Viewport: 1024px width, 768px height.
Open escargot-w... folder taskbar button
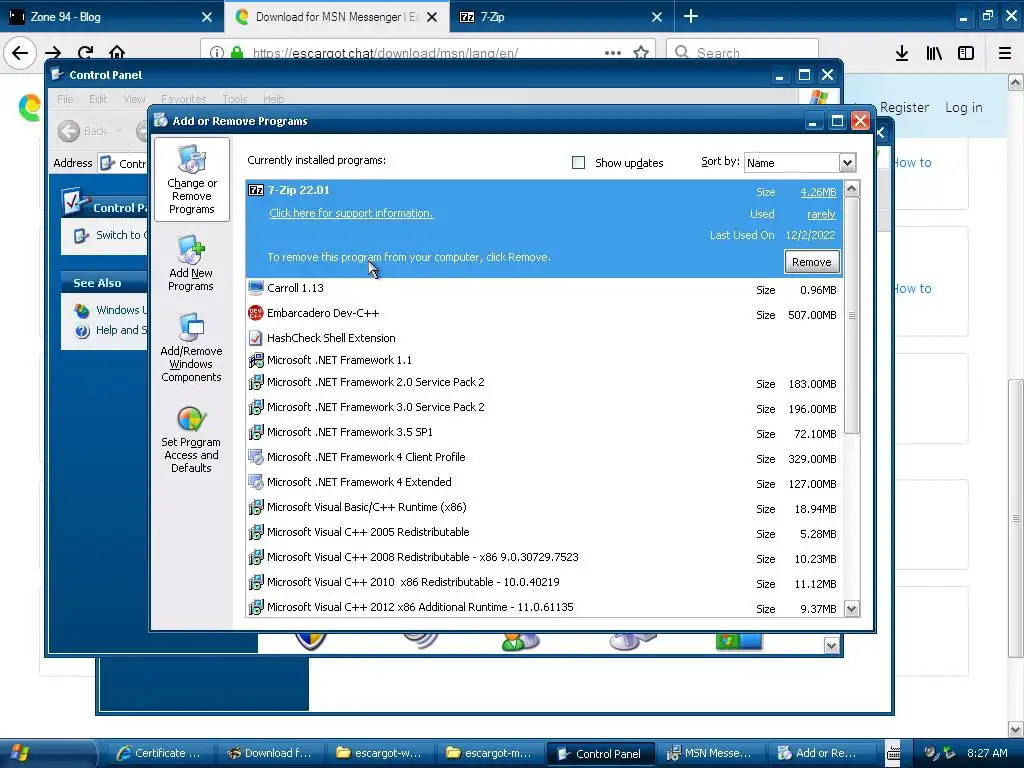pyautogui.click(x=380, y=754)
